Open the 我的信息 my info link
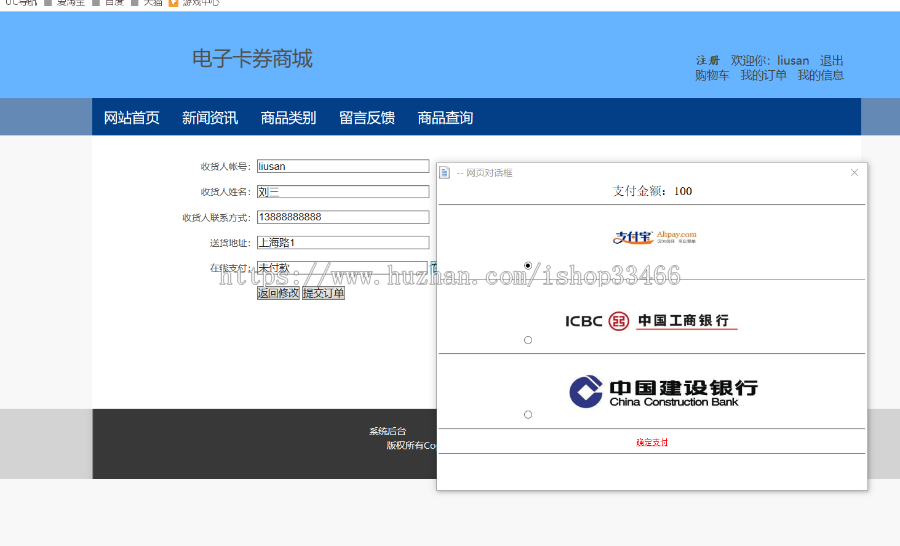Screen dimensions: 900x546 (x=821, y=75)
